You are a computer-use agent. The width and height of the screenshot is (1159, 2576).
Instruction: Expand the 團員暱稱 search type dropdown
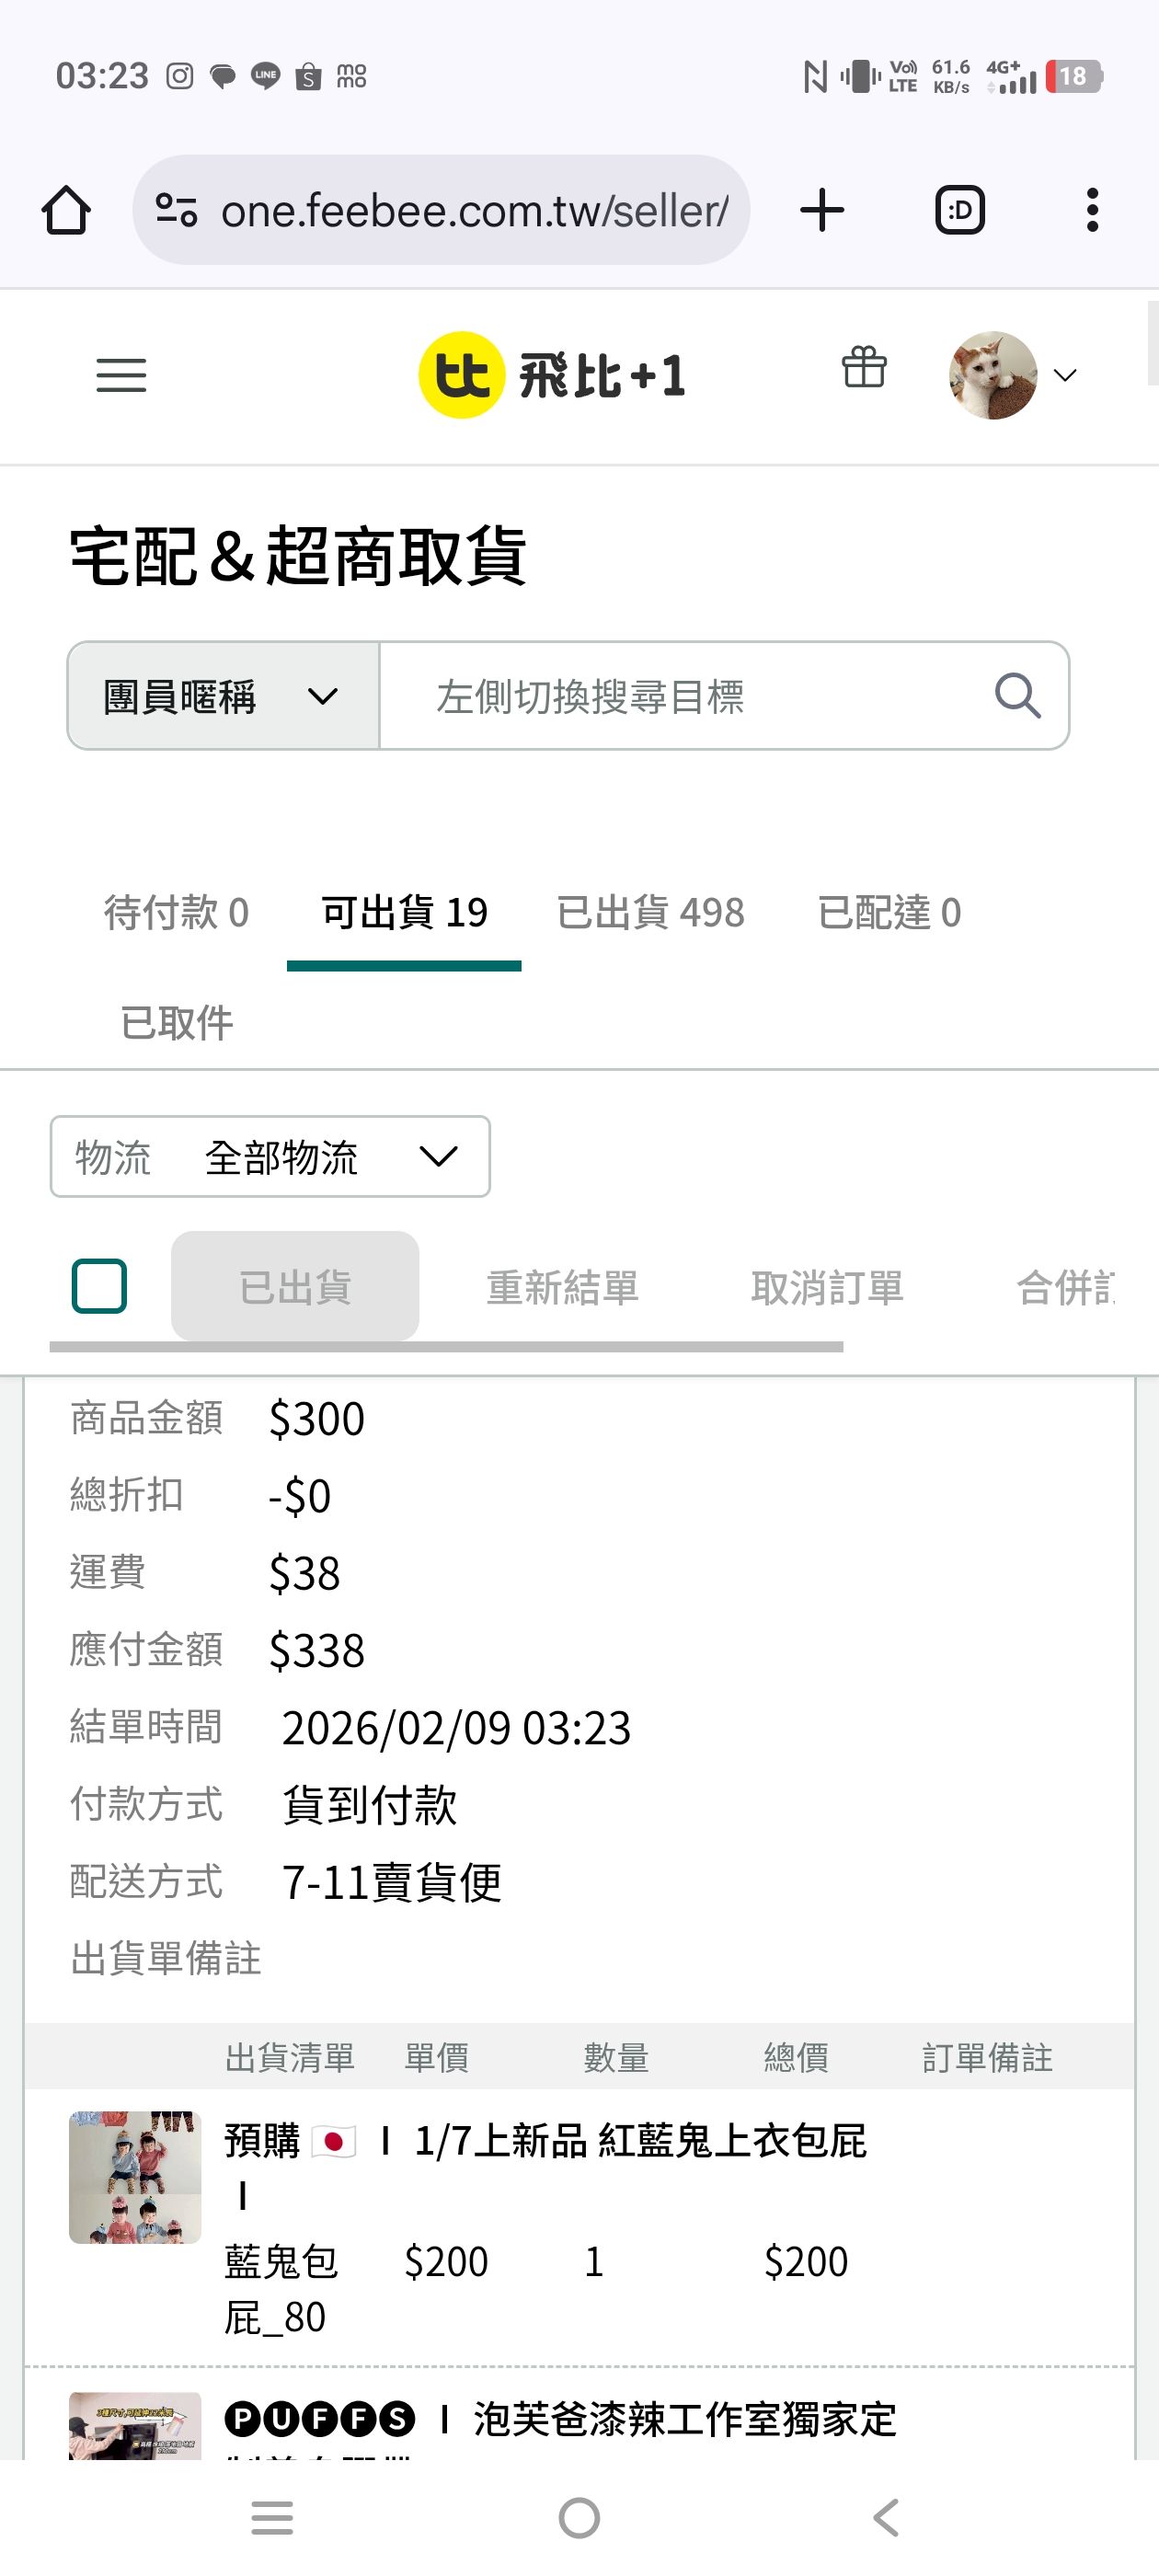(x=223, y=696)
